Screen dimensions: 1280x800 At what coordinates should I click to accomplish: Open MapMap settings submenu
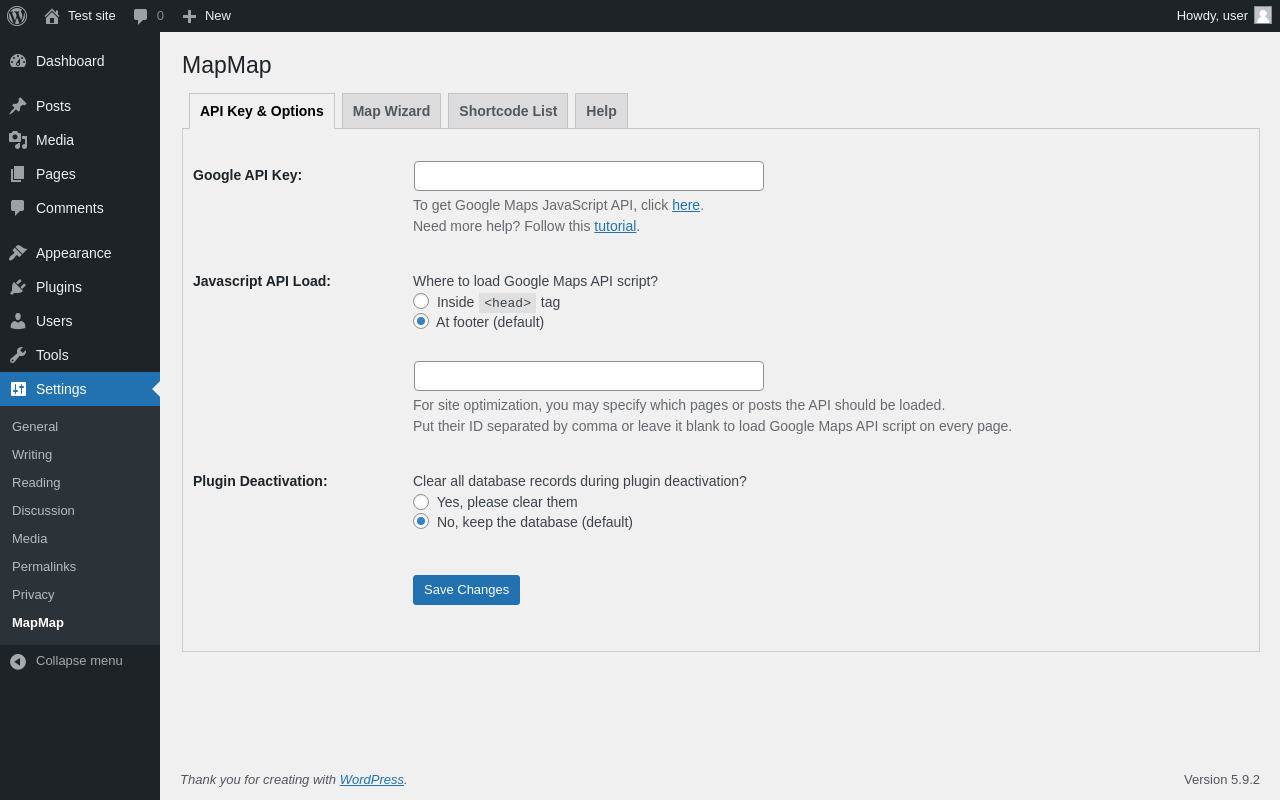38,623
